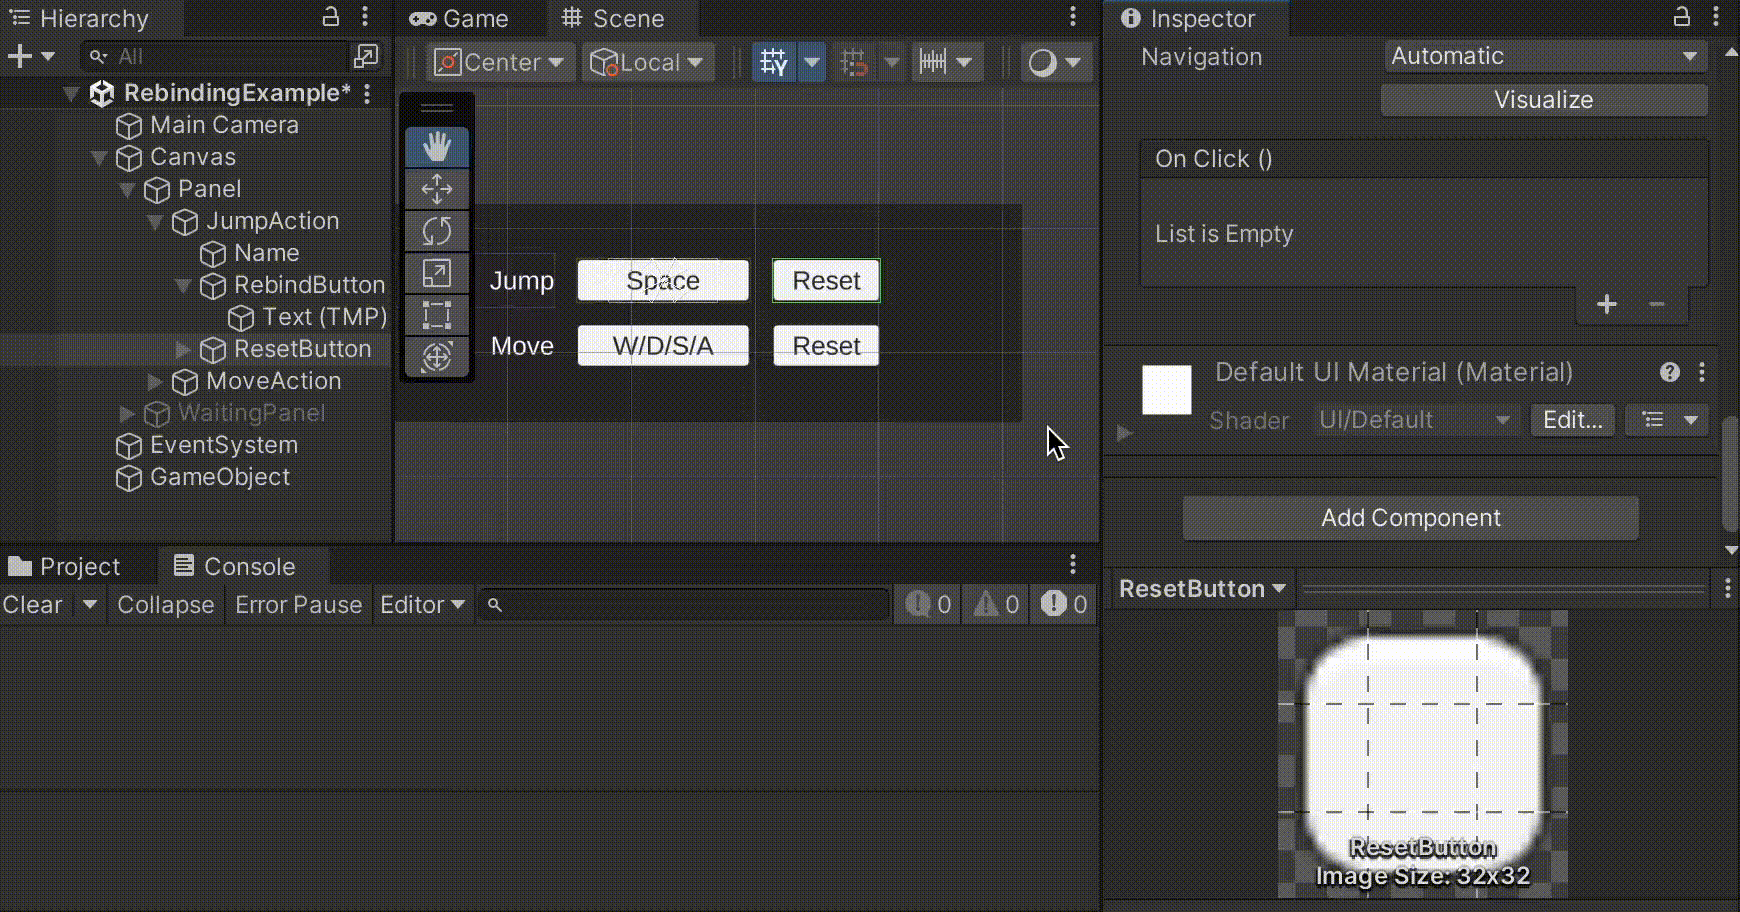
Task: Toggle the Inspector lock icon
Action: tap(1682, 17)
